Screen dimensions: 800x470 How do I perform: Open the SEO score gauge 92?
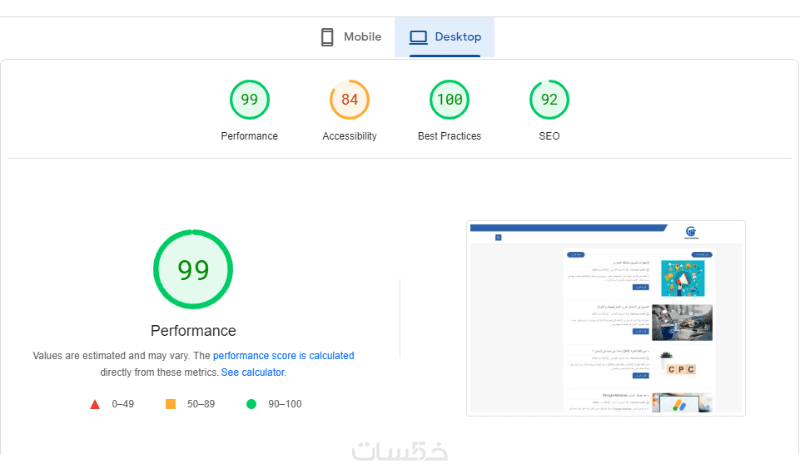(x=549, y=100)
